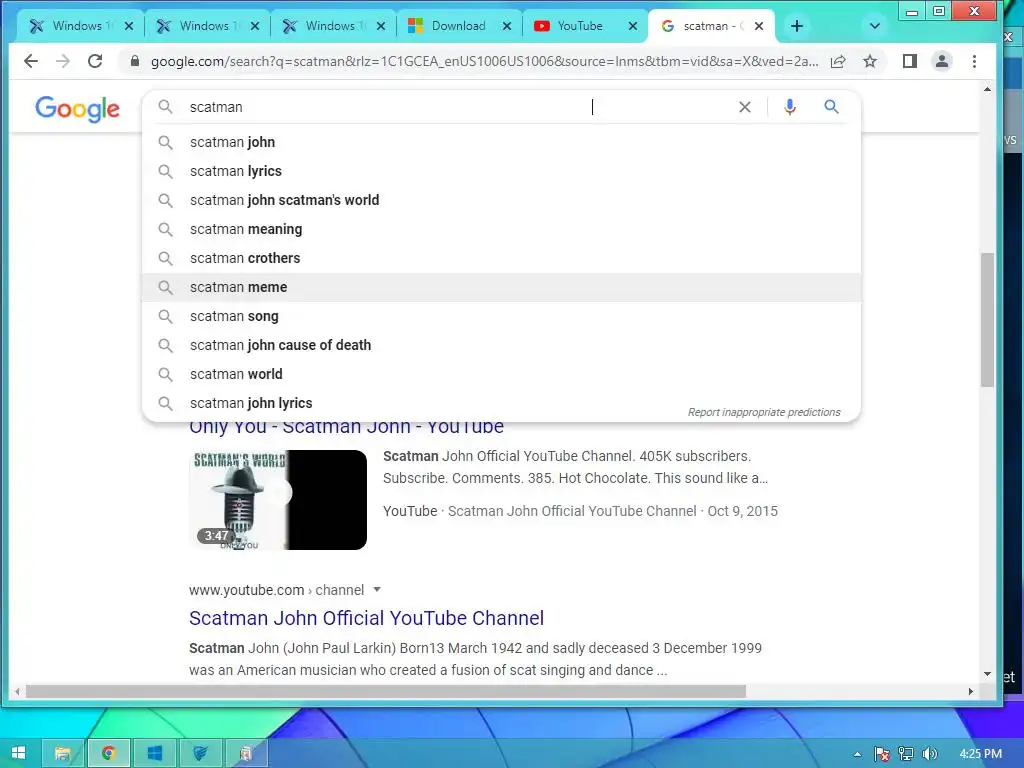
Task: Start voice search with the microphone
Action: pyautogui.click(x=790, y=107)
